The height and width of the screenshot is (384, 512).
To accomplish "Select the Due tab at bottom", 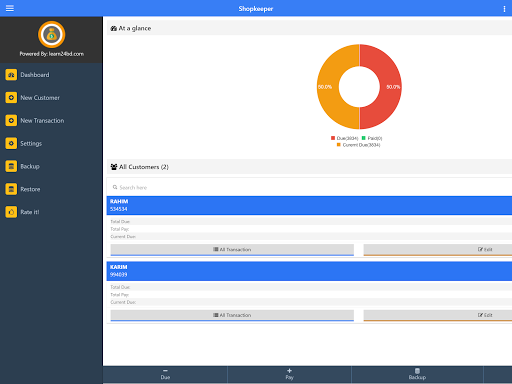I will tap(165, 374).
